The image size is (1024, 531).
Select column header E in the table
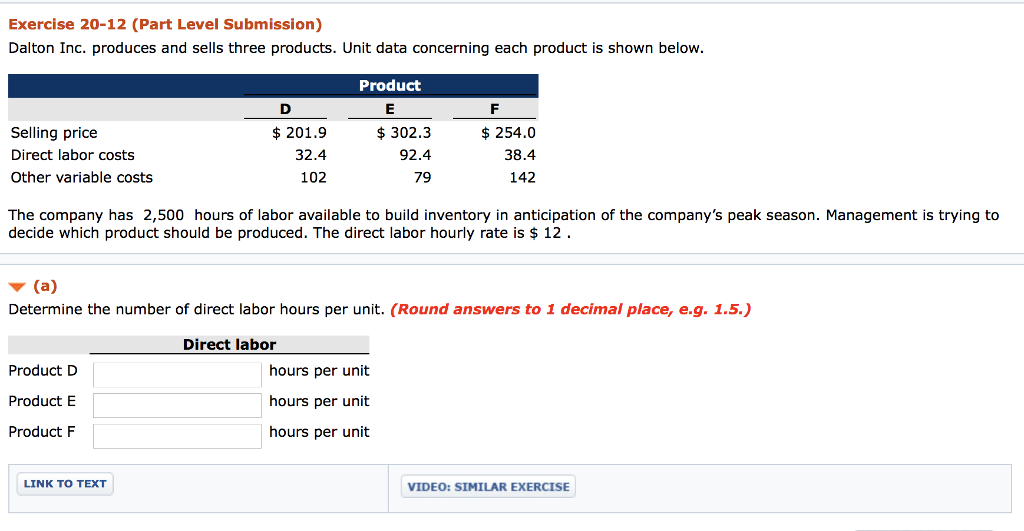coord(389,110)
